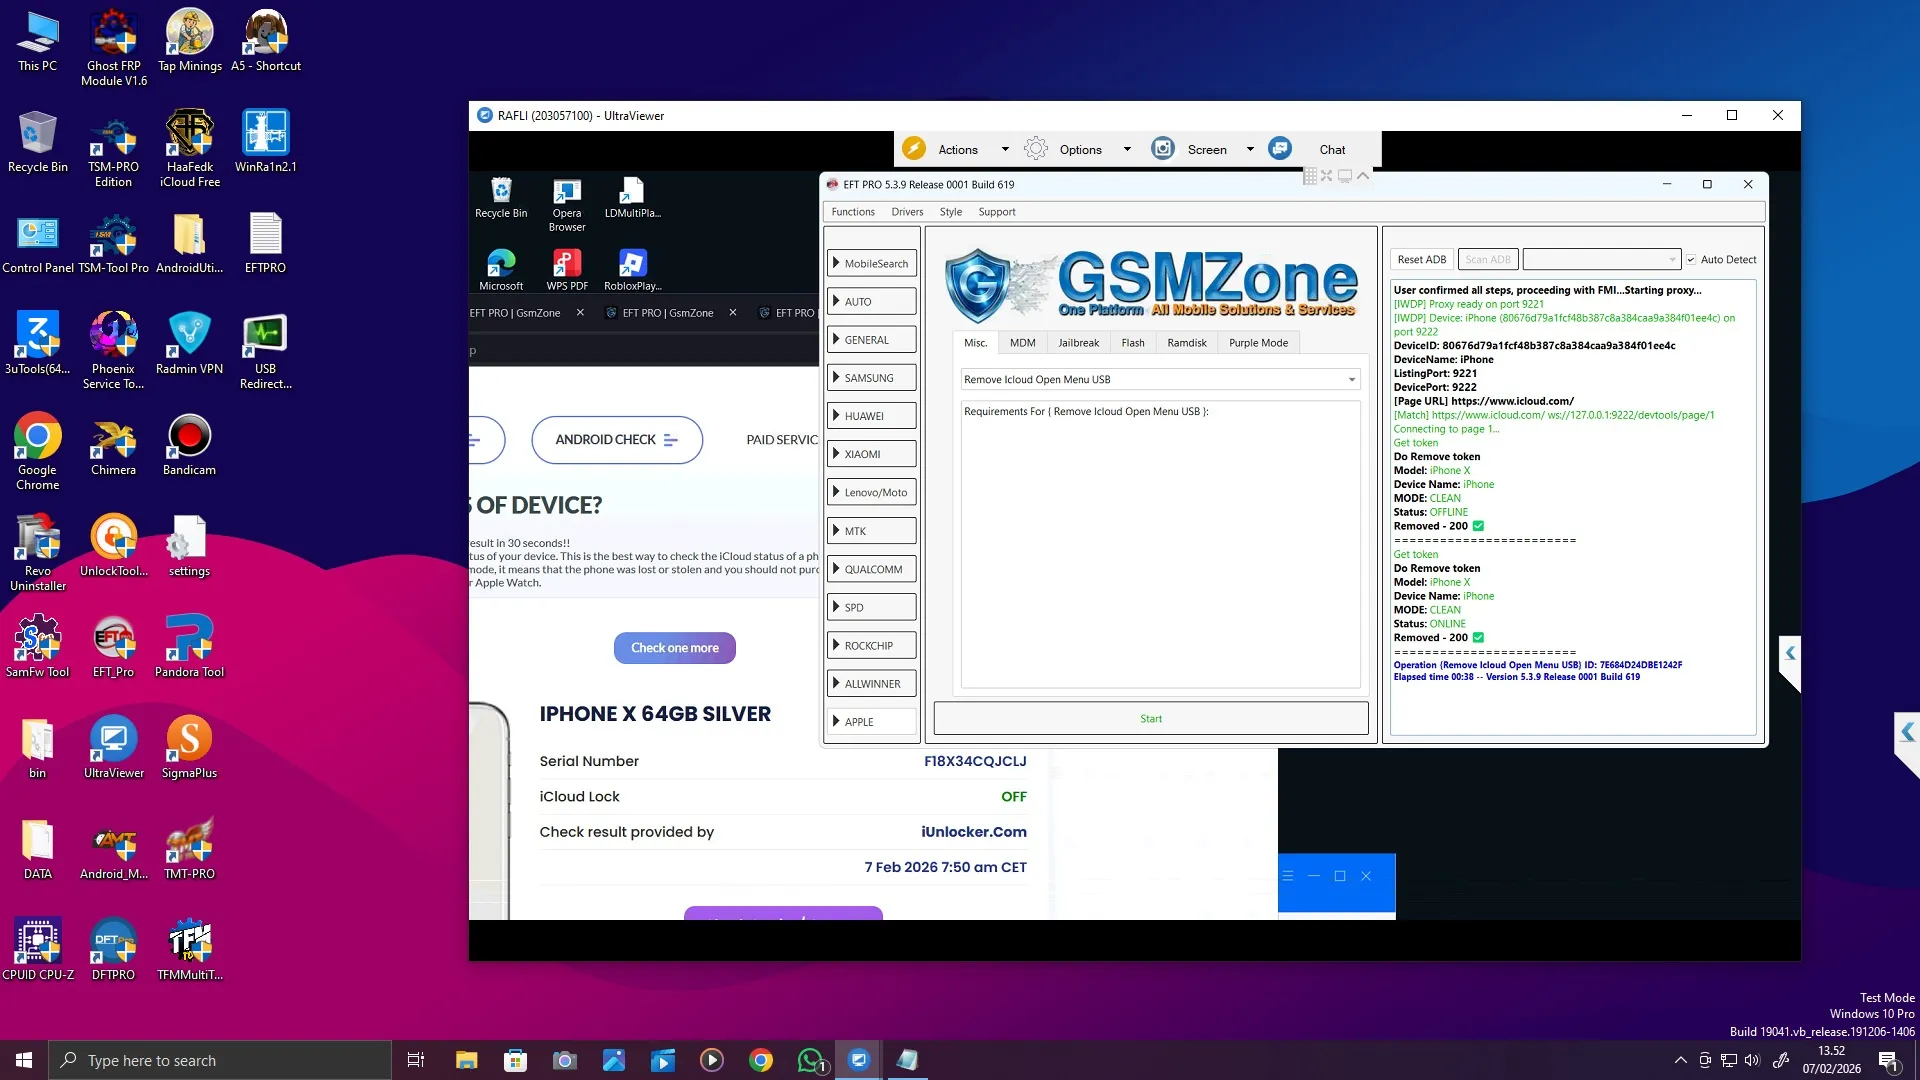Viewport: 1920px width, 1080px height.
Task: Open the ADB device combo box
Action: pyautogui.click(x=1600, y=260)
